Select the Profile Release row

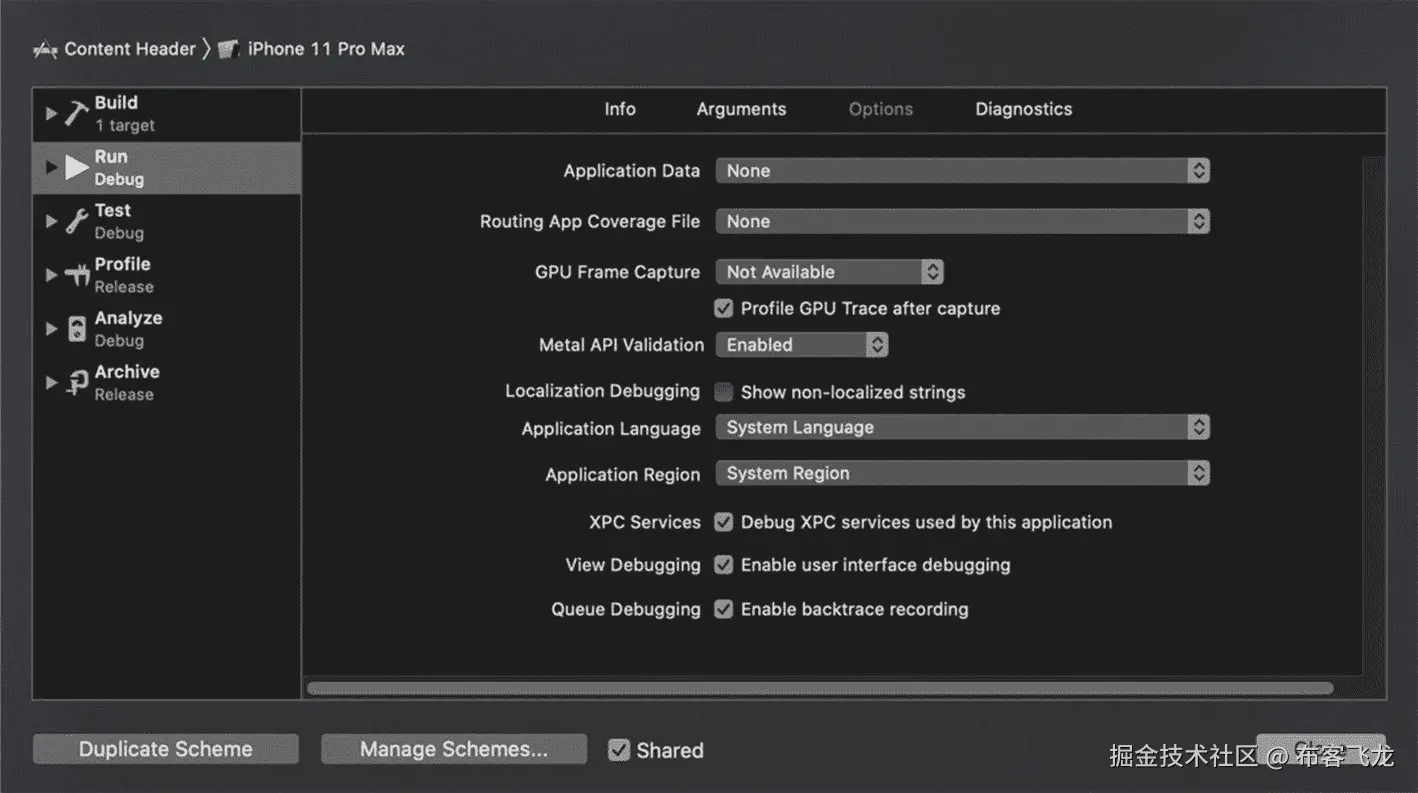tap(167, 275)
